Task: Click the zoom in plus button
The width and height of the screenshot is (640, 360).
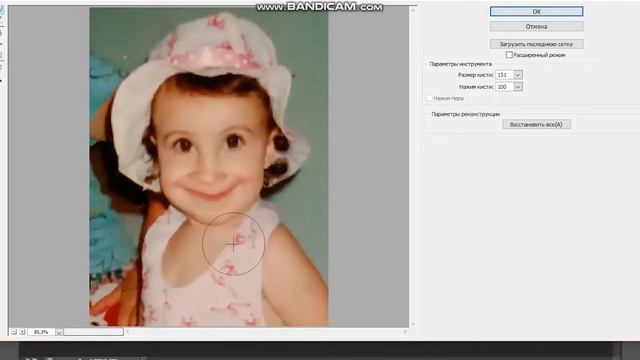Action: pos(22,332)
